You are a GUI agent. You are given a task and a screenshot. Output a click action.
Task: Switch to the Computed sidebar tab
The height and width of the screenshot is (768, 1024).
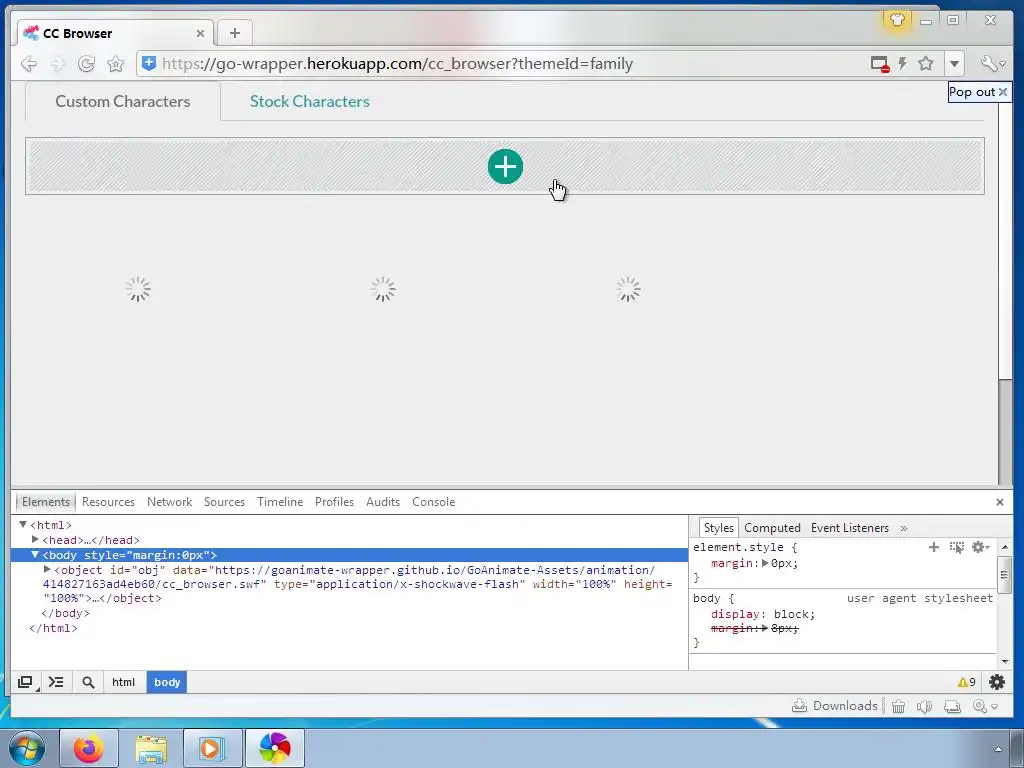point(772,528)
